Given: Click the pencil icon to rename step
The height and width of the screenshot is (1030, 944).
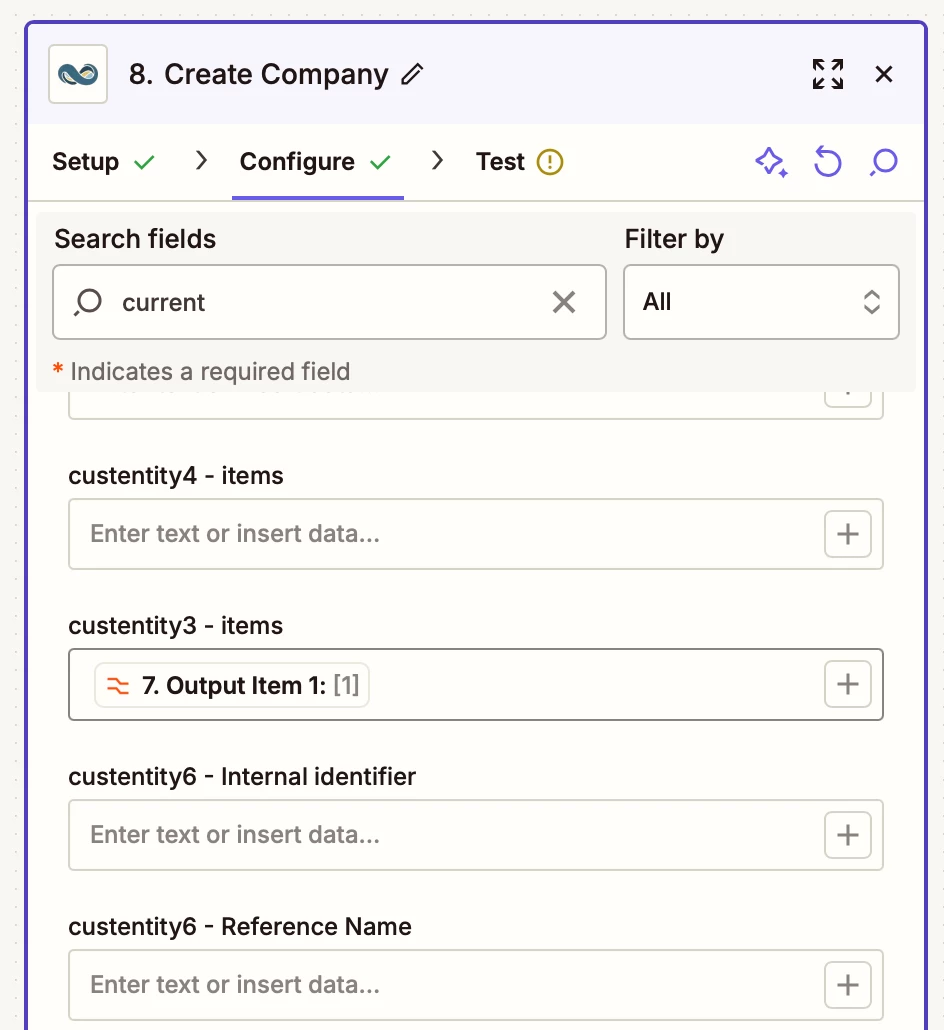Looking at the screenshot, I should [x=412, y=75].
